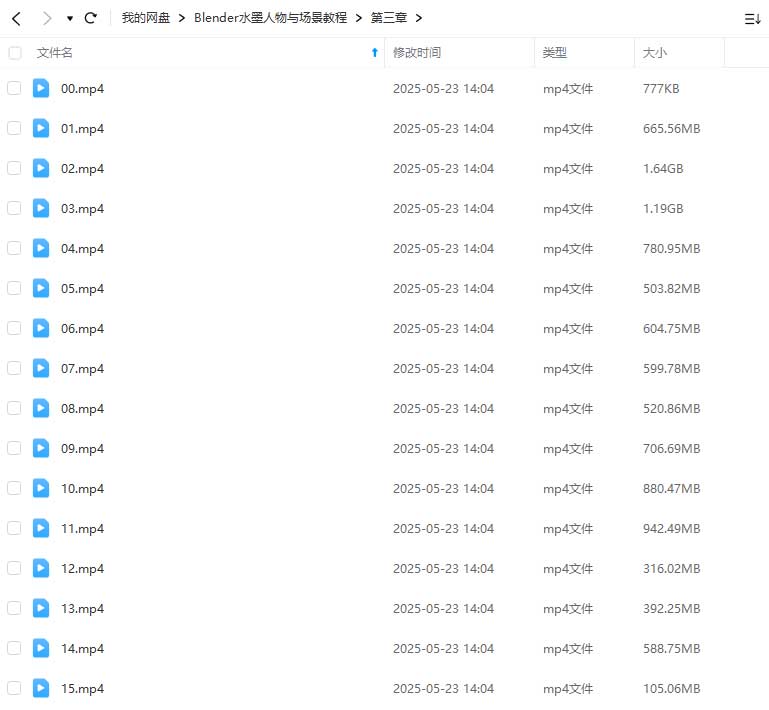Sort files by 大小 column header
Screen dimensions: 769x710
click(x=655, y=53)
